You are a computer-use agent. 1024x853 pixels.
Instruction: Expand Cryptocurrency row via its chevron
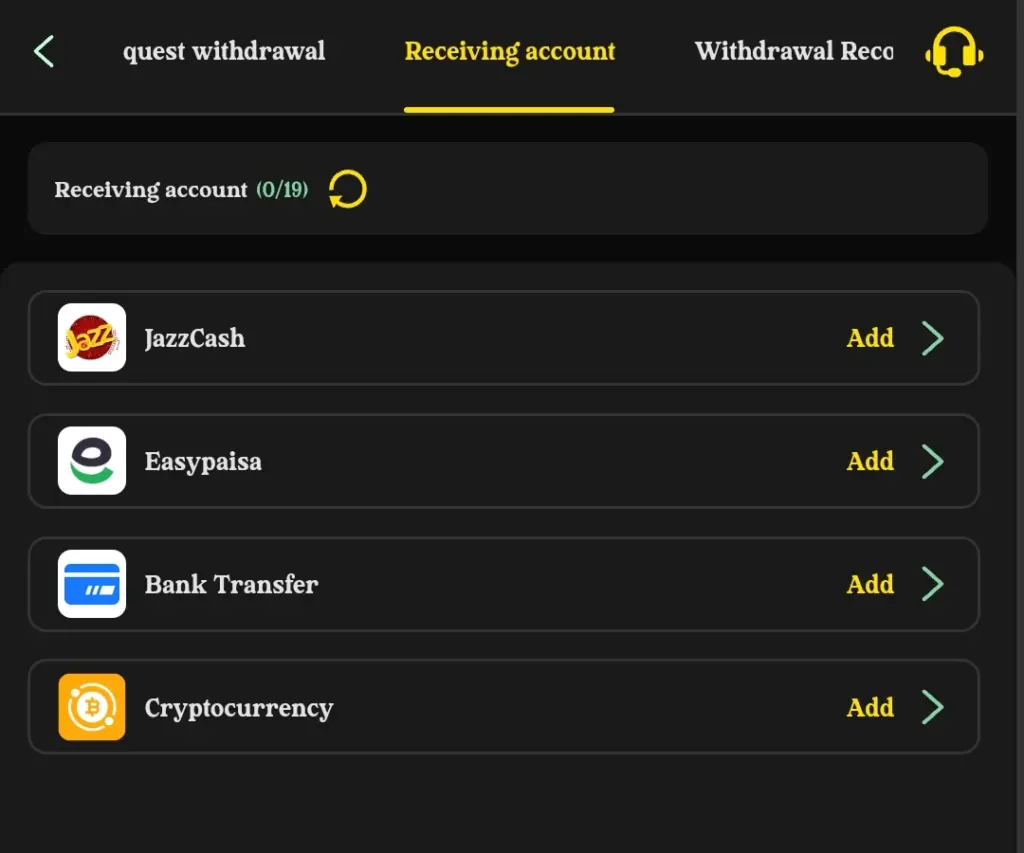point(933,707)
